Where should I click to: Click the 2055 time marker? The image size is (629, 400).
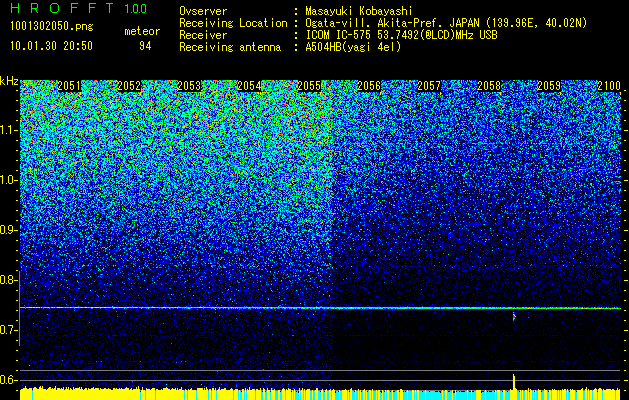309,86
